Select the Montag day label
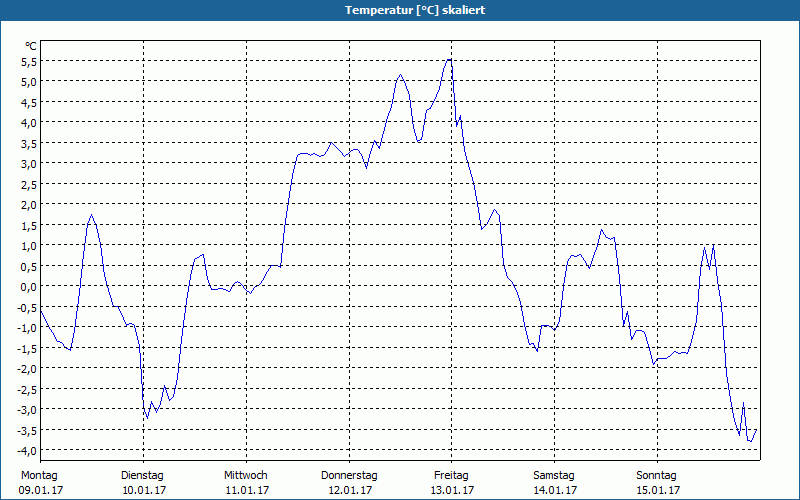The height and width of the screenshot is (500, 800). click(39, 476)
